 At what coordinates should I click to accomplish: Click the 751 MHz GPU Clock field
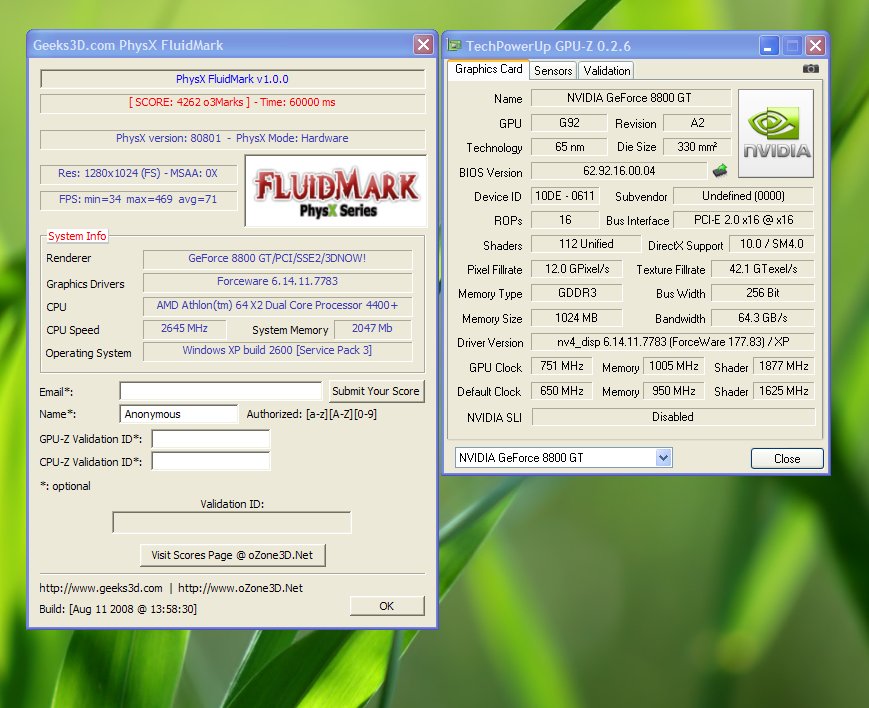[x=561, y=366]
